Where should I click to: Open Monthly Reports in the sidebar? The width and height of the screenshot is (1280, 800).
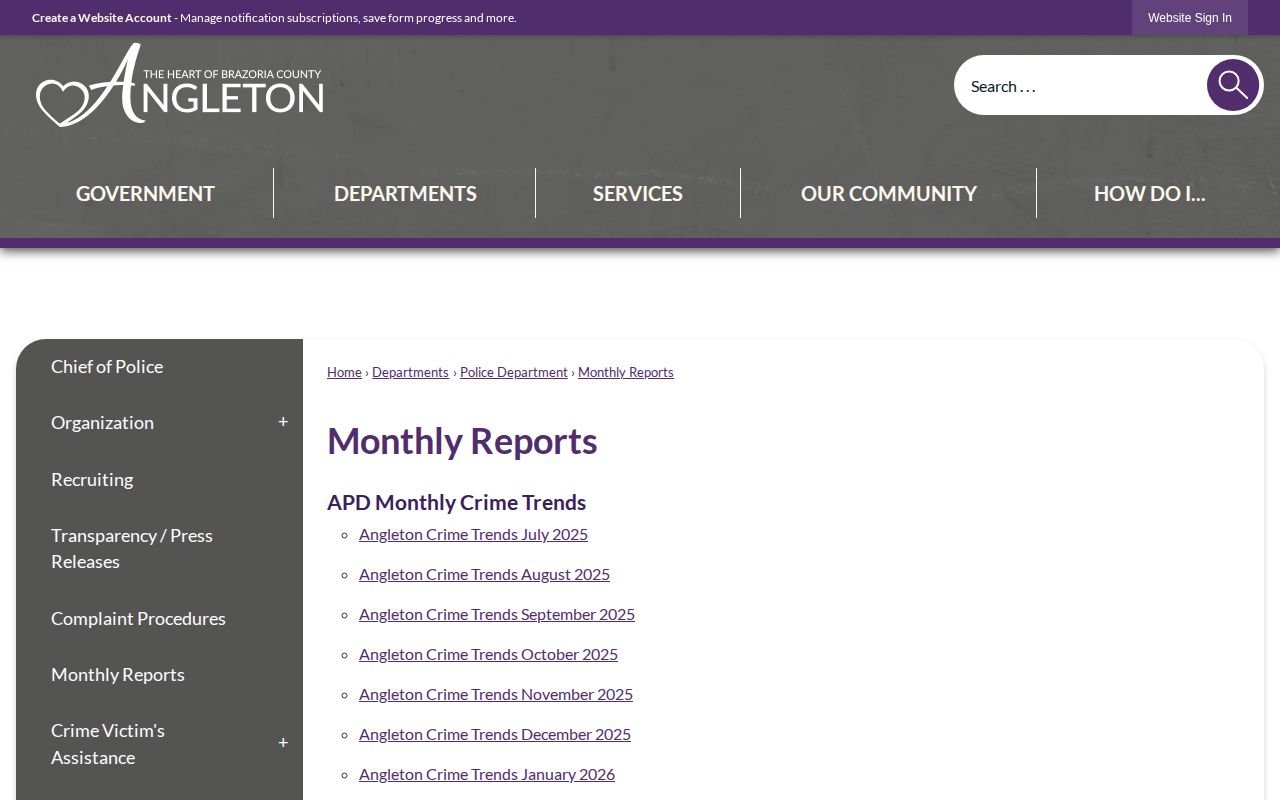coord(118,674)
